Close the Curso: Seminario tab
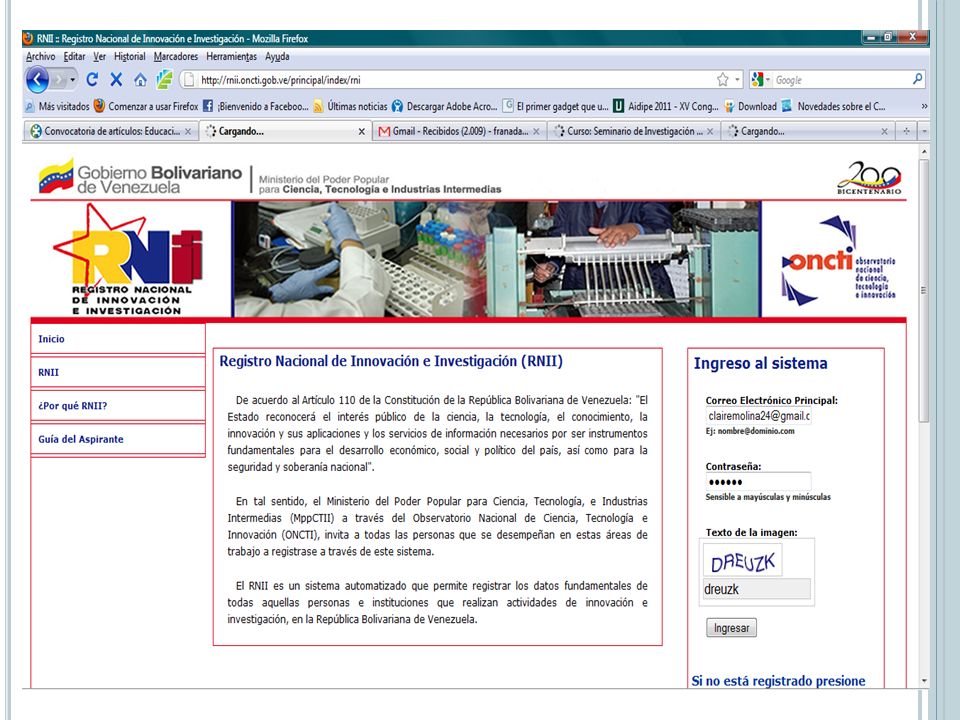 coord(710,131)
